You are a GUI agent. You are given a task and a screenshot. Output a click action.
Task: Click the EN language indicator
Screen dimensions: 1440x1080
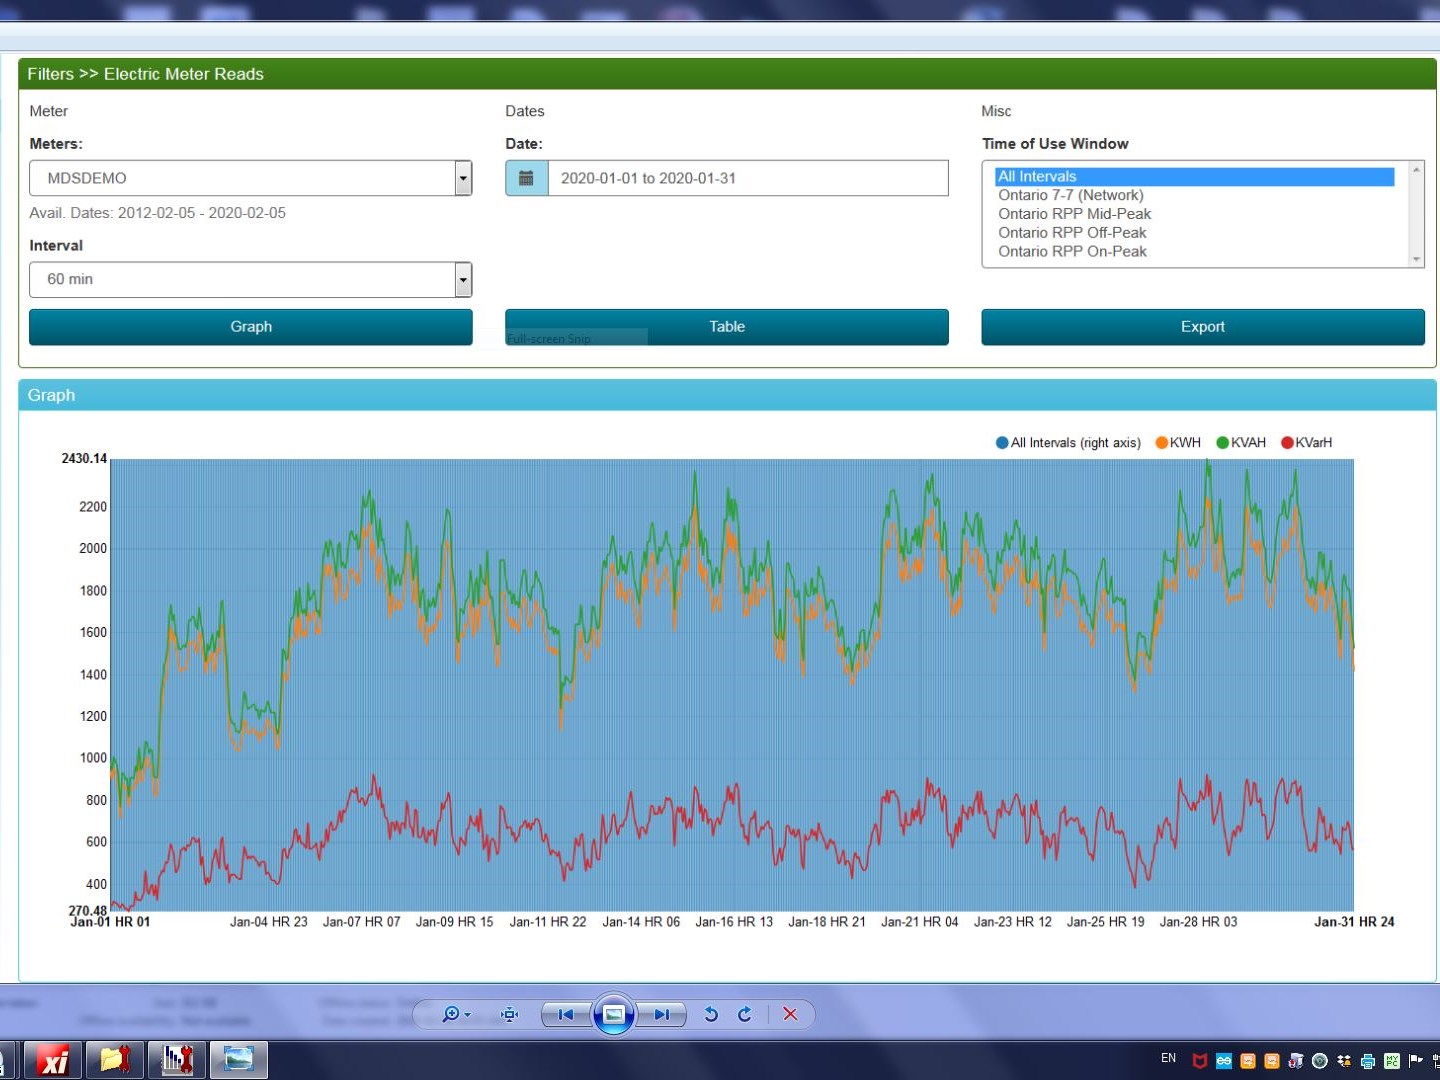(x=1169, y=1058)
